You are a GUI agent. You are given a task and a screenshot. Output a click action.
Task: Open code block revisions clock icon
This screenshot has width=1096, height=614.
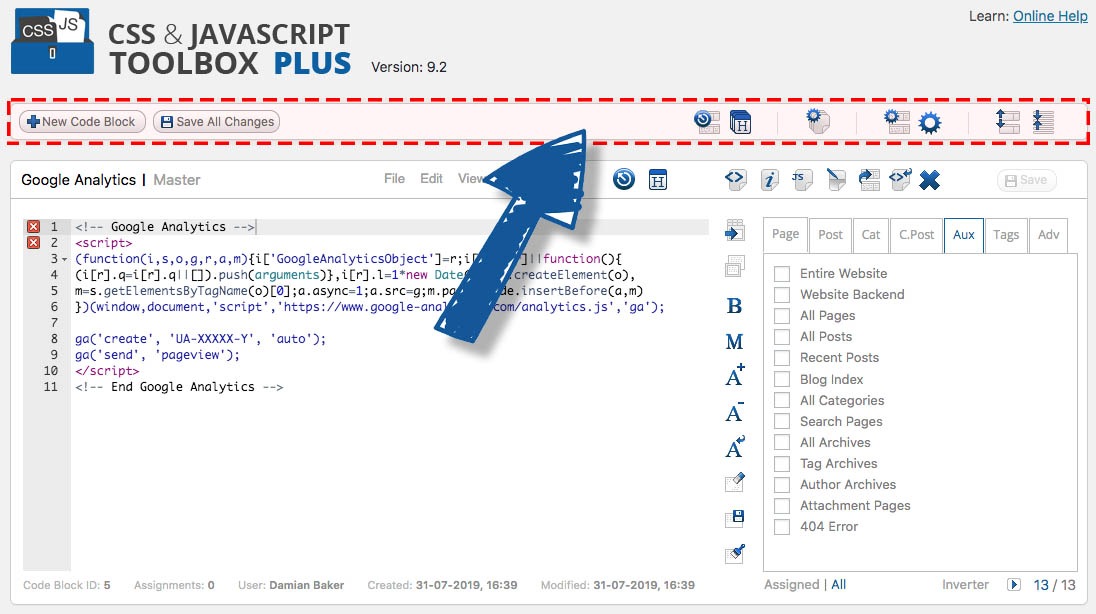[x=624, y=180]
